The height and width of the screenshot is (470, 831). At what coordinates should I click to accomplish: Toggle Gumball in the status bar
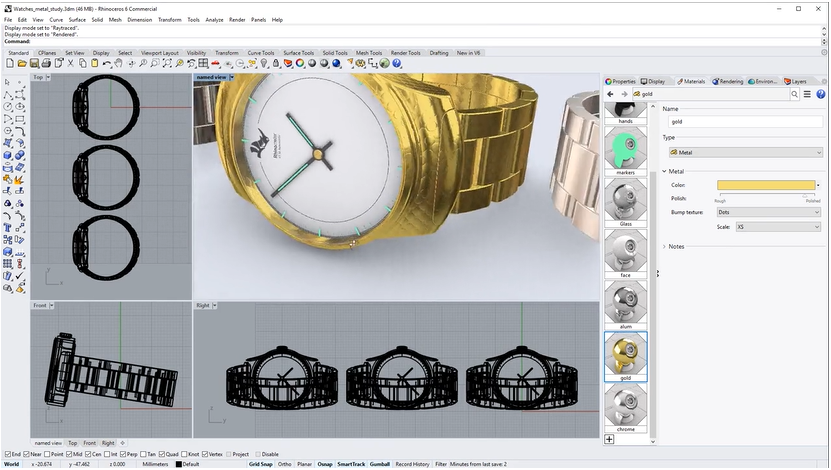[379, 465]
